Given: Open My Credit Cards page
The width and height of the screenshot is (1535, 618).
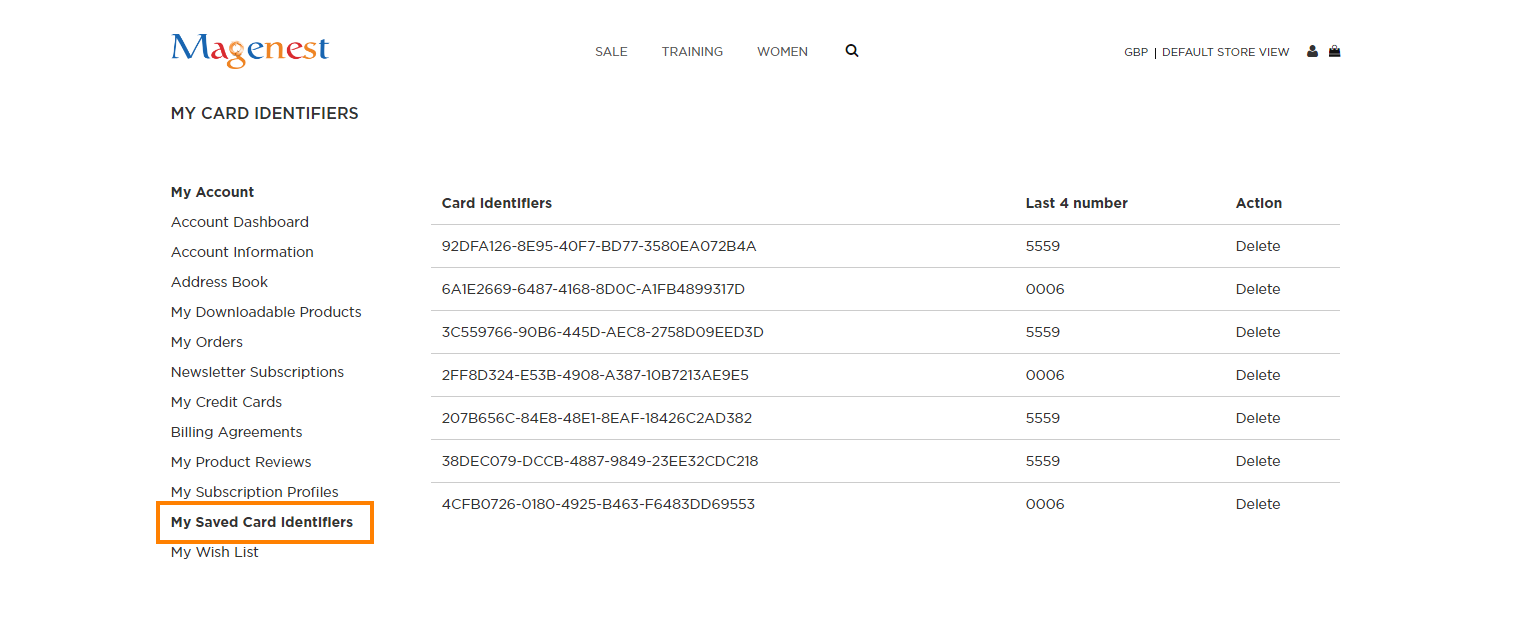Looking at the screenshot, I should 226,401.
